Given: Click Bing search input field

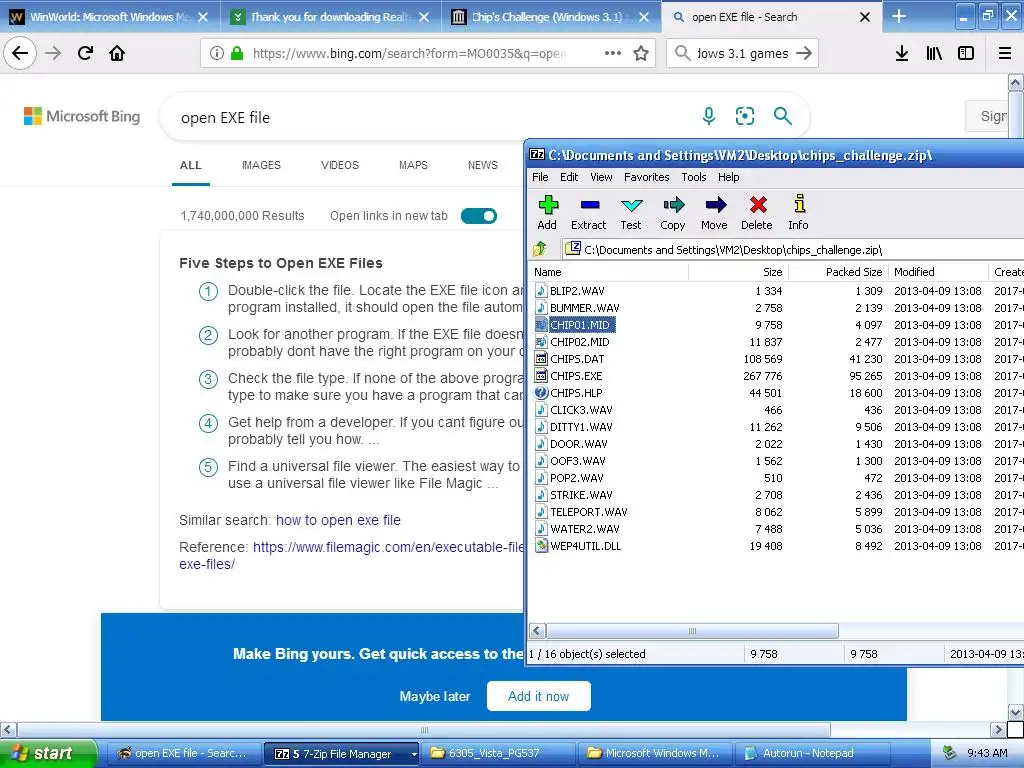Looking at the screenshot, I should [431, 118].
